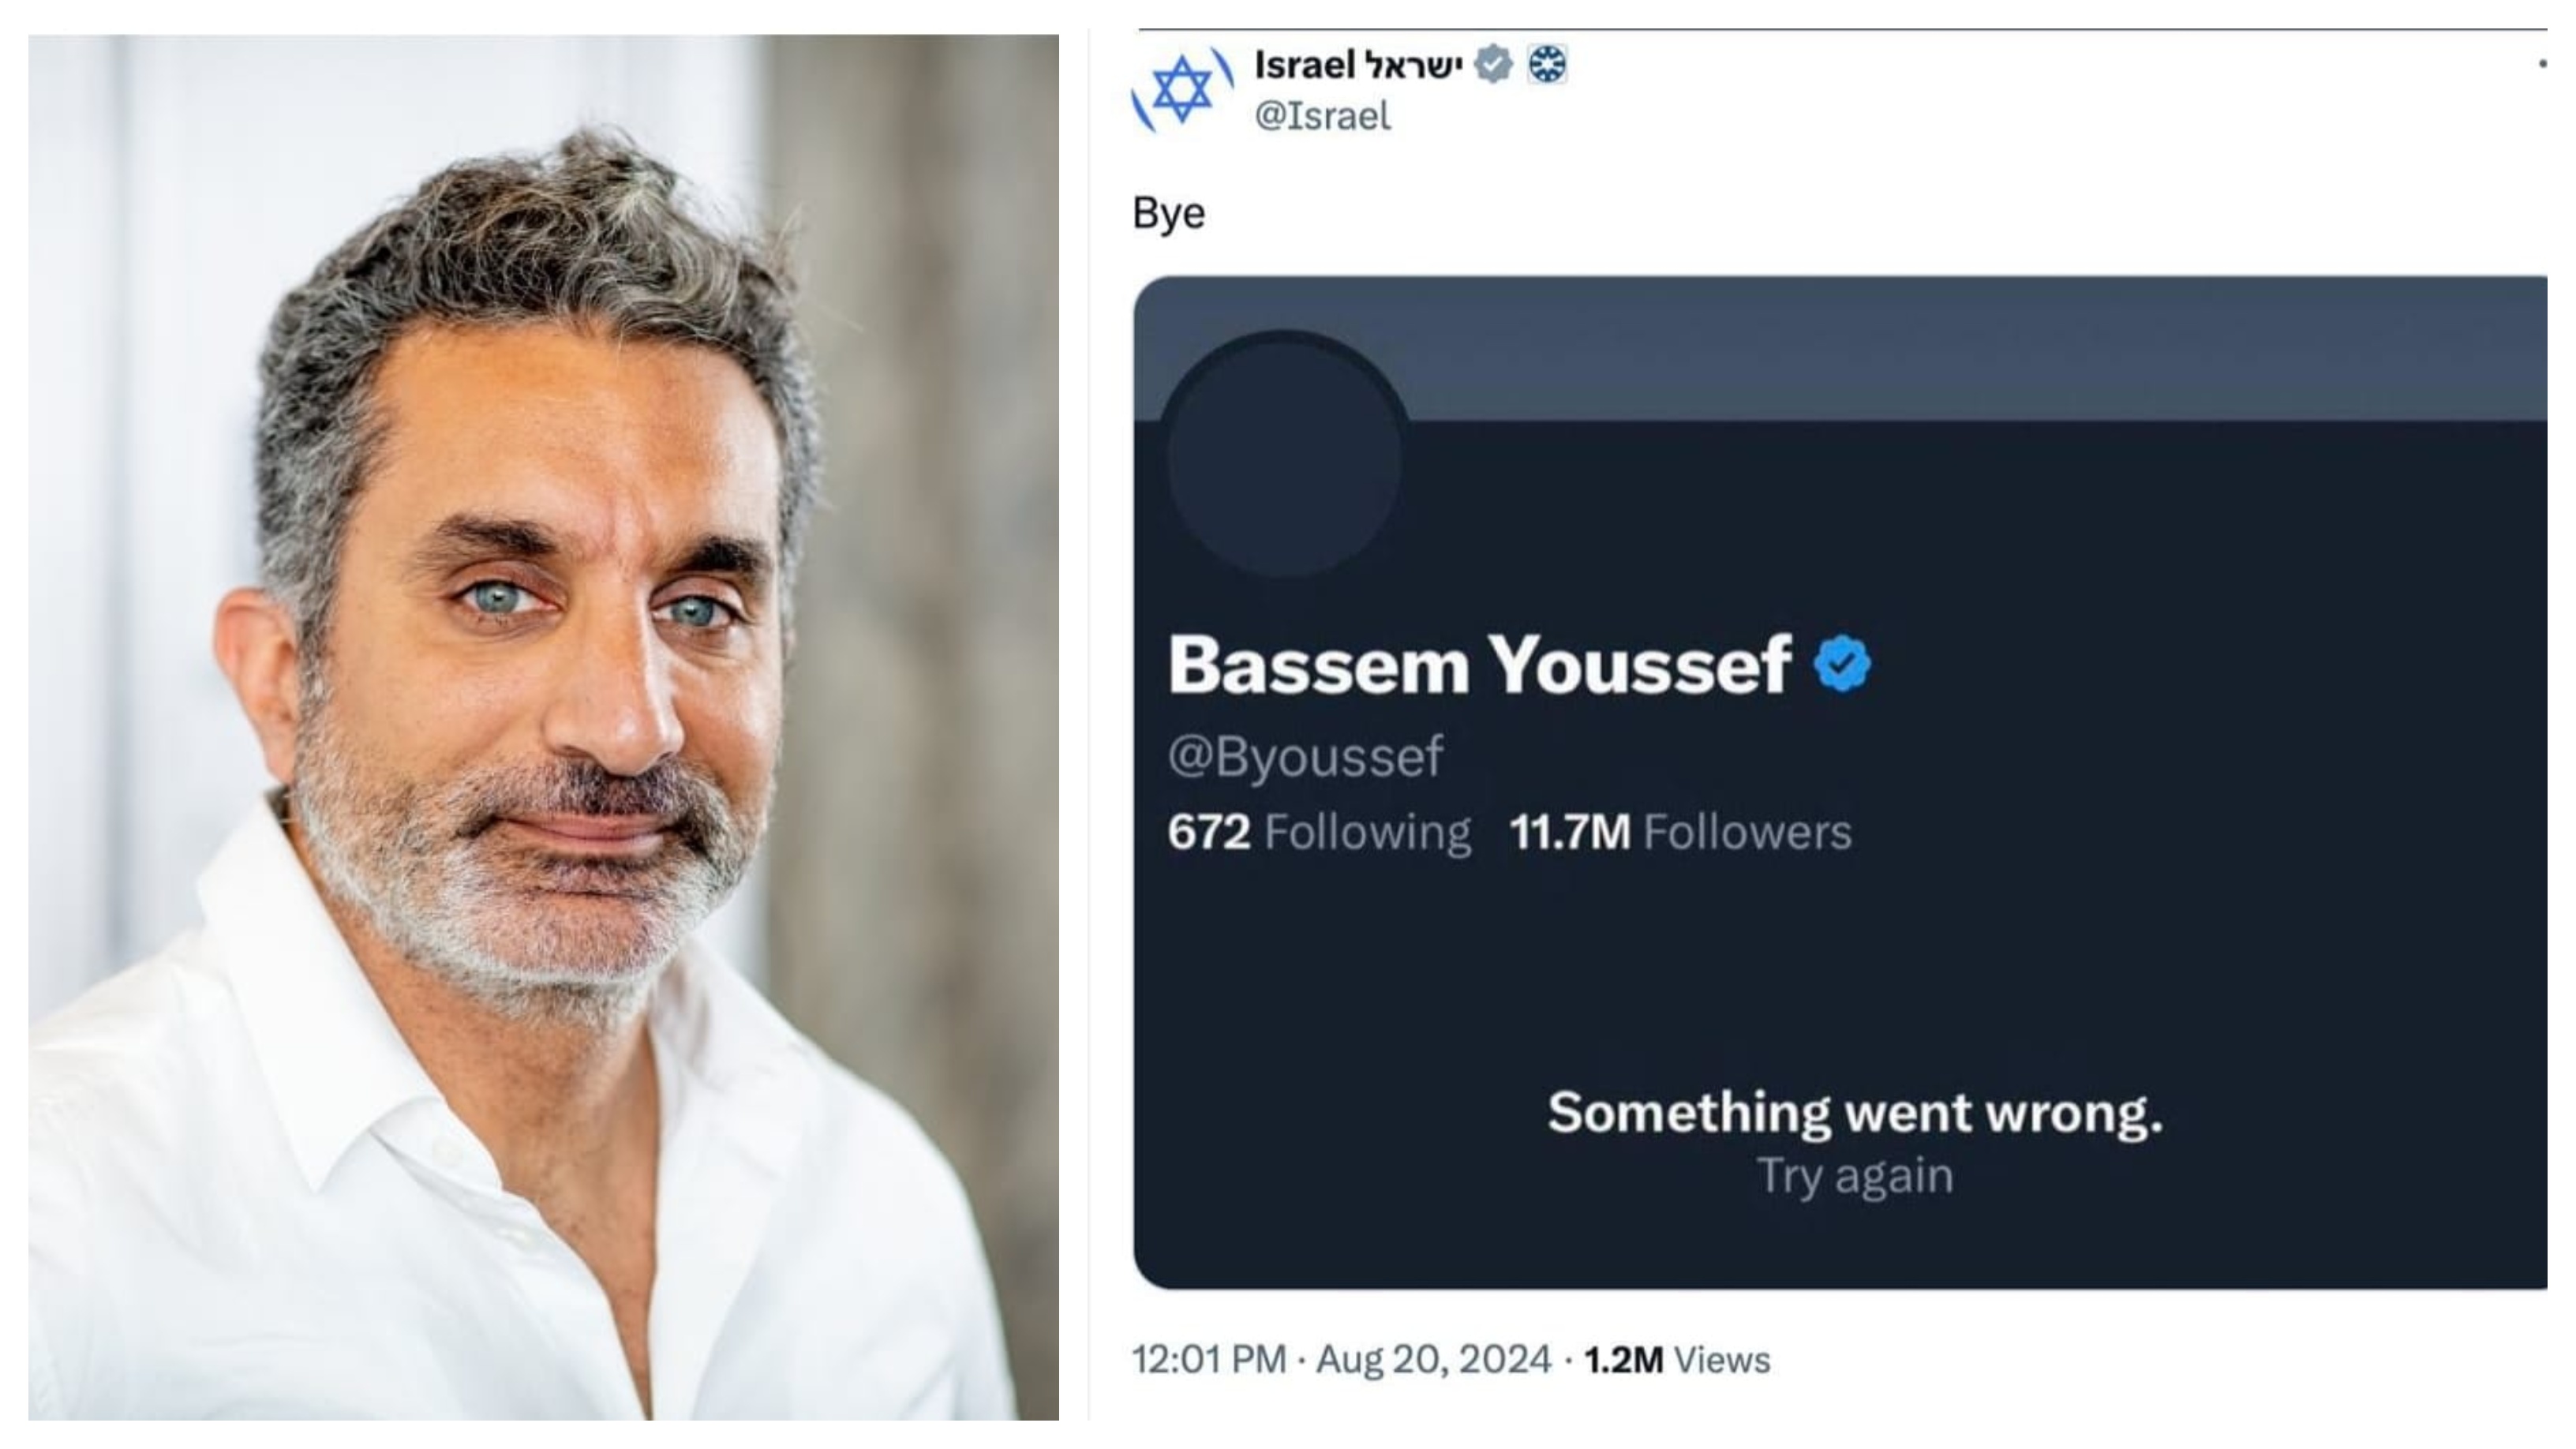Click the empty circular profile picture placeholder

[1284, 455]
